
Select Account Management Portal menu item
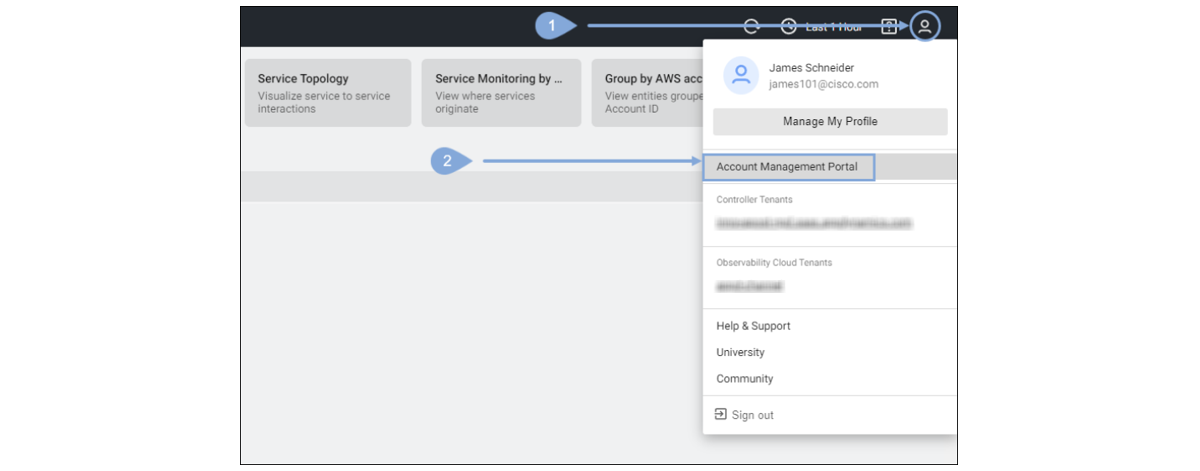pos(787,167)
